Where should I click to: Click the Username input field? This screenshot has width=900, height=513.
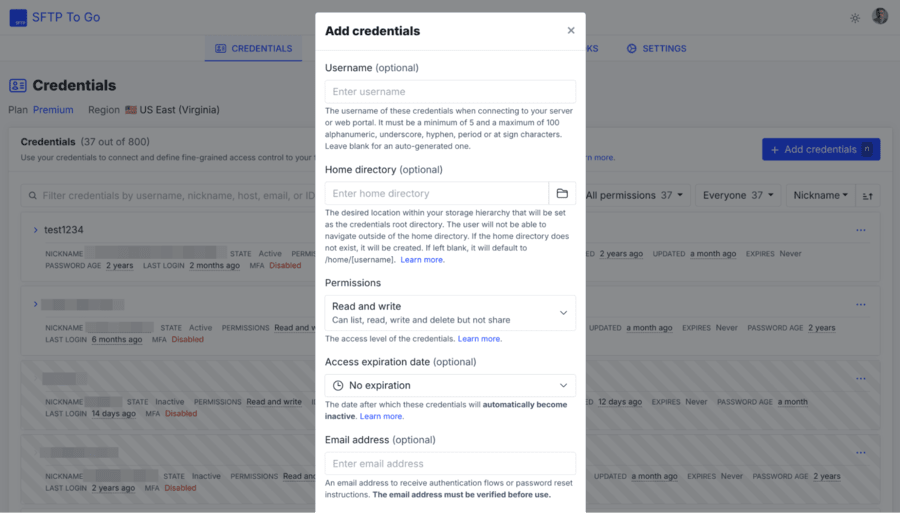tap(450, 92)
